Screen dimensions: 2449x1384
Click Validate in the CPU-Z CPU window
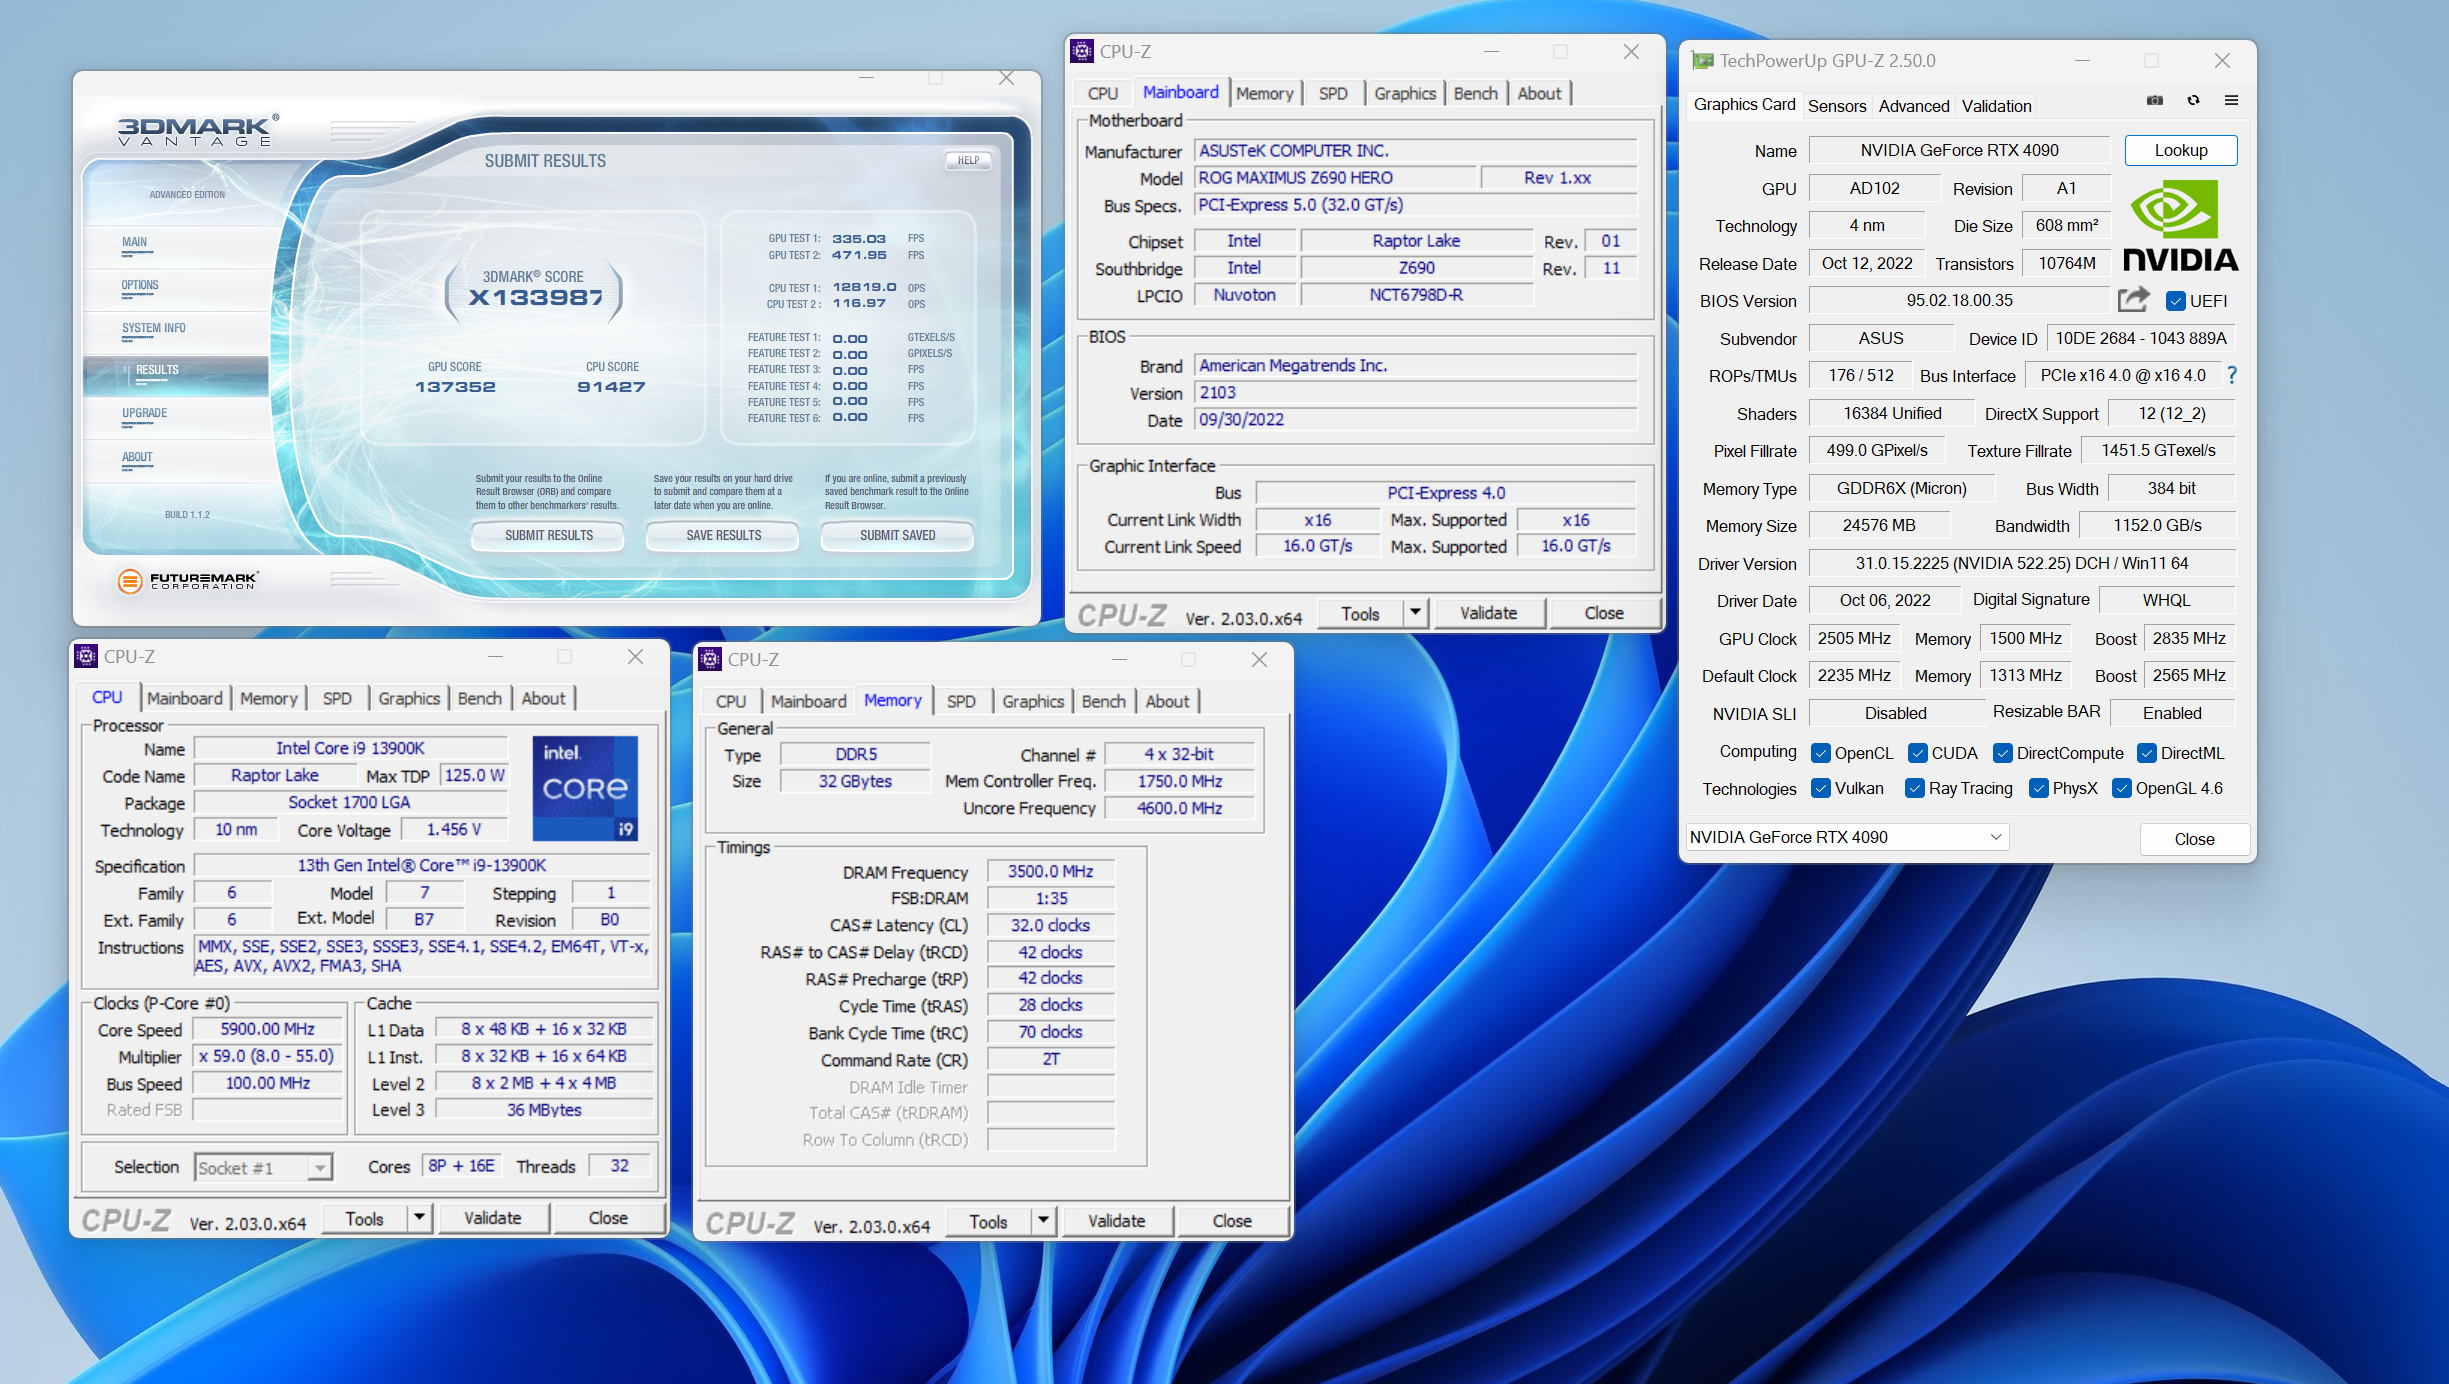[492, 1217]
